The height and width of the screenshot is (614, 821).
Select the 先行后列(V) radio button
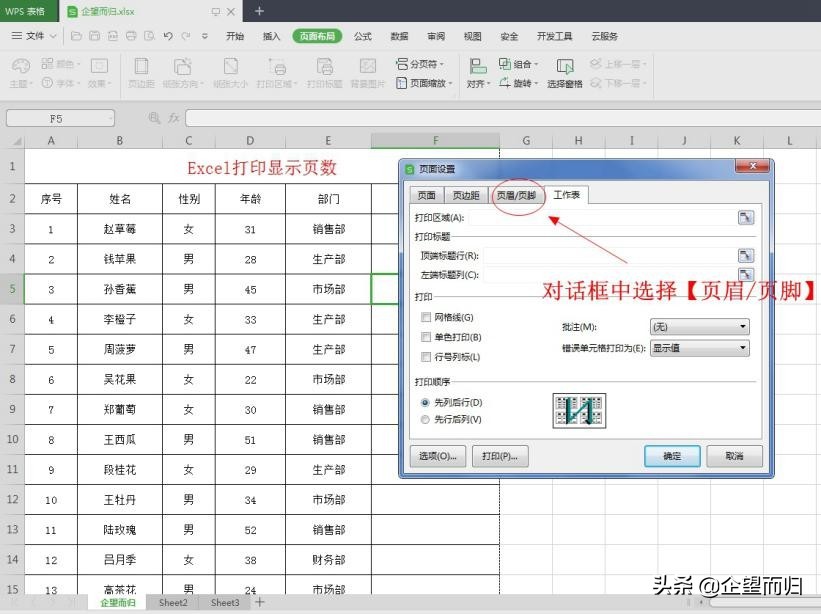coord(425,419)
